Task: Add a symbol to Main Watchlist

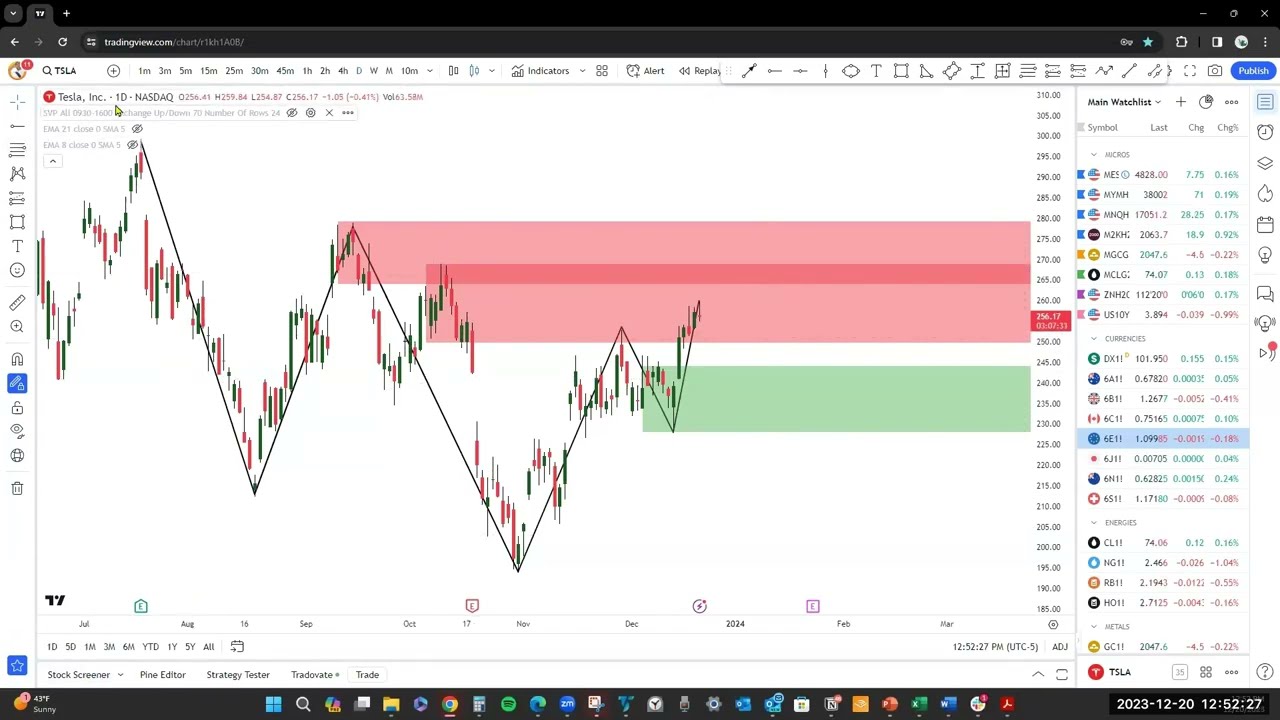Action: click(1181, 102)
